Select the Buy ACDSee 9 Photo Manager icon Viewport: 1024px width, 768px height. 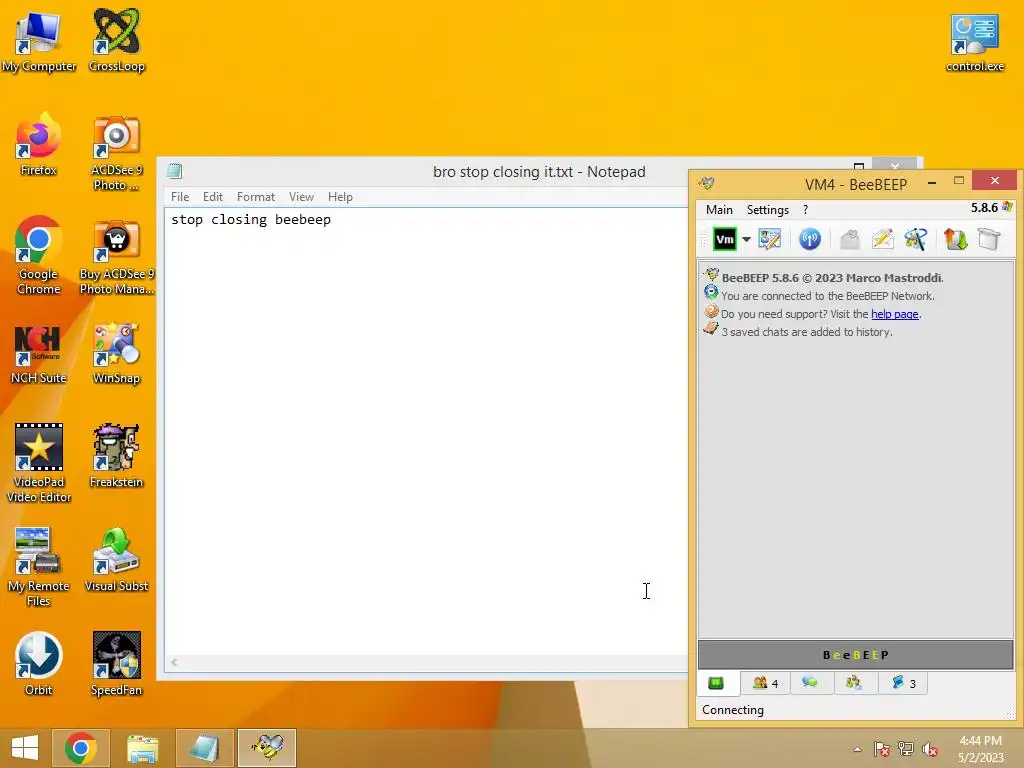tap(116, 257)
